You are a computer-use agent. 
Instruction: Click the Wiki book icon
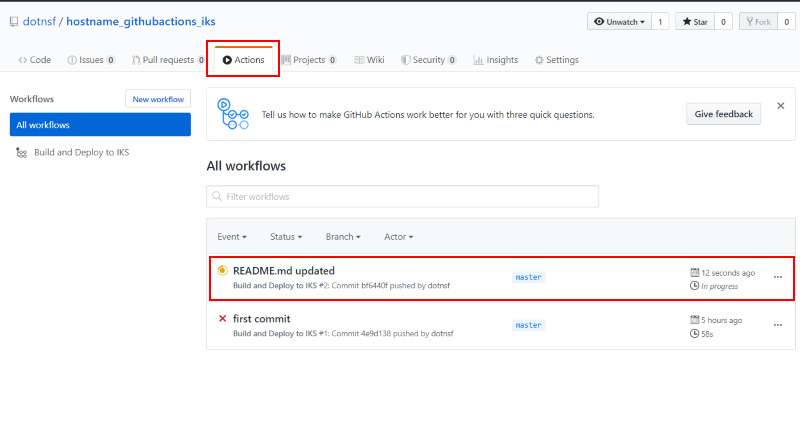click(x=359, y=60)
